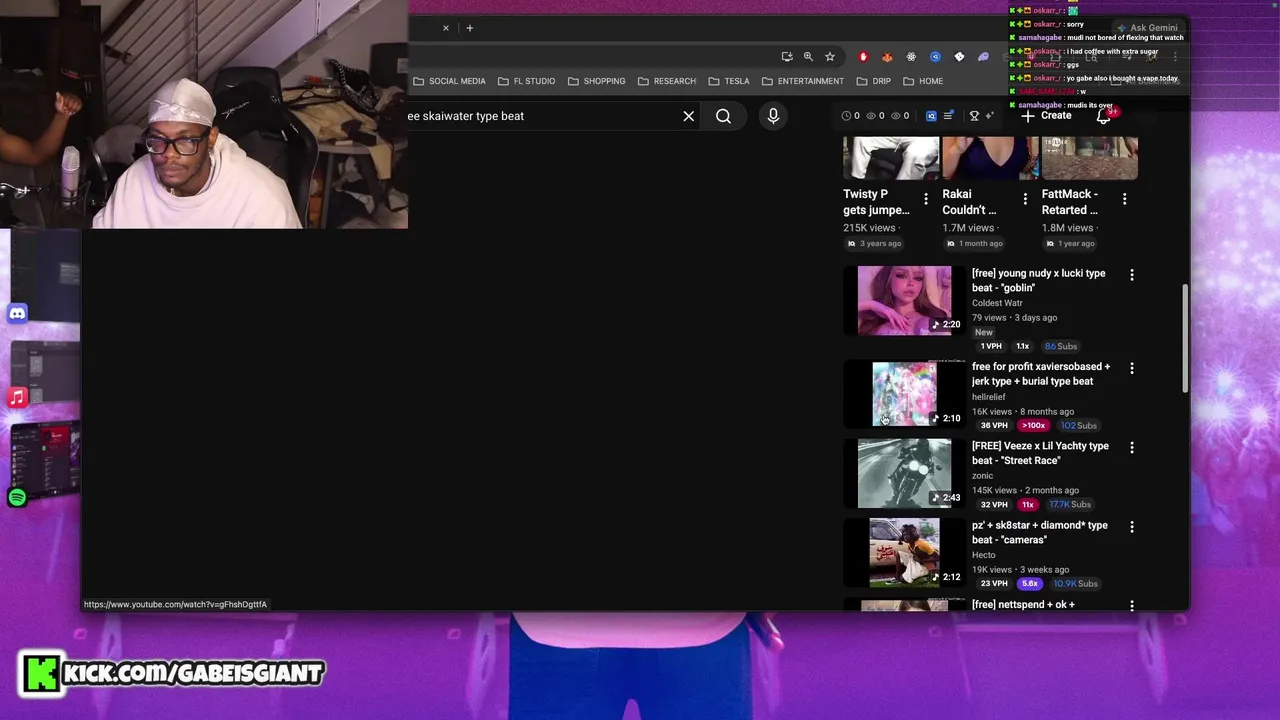The width and height of the screenshot is (1280, 720).
Task: Open the blue vidIQ extension icon
Action: tap(935, 57)
